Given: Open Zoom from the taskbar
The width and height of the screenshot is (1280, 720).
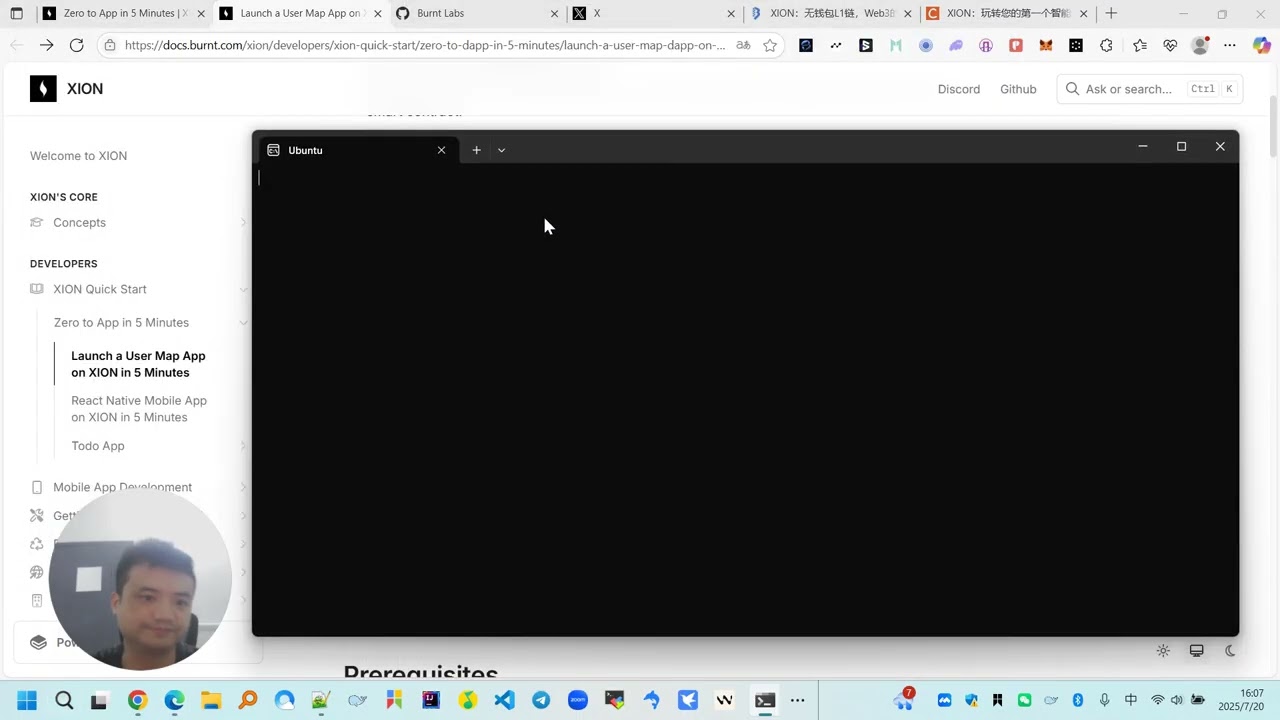Looking at the screenshot, I should [578, 700].
